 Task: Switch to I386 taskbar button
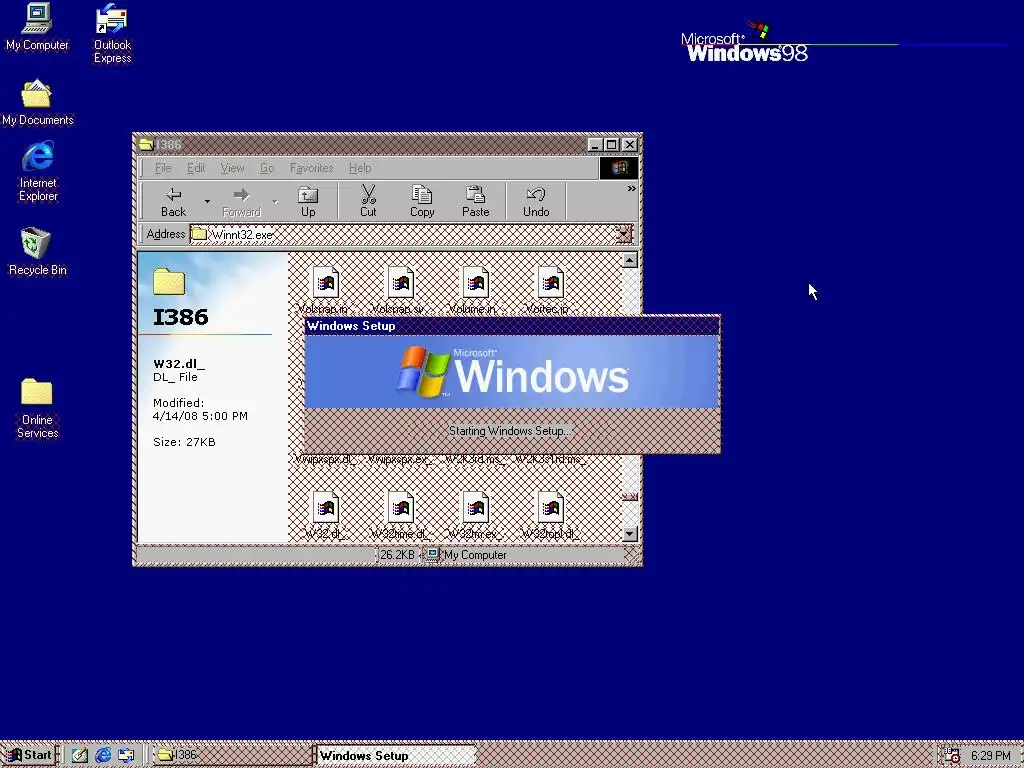(x=232, y=755)
